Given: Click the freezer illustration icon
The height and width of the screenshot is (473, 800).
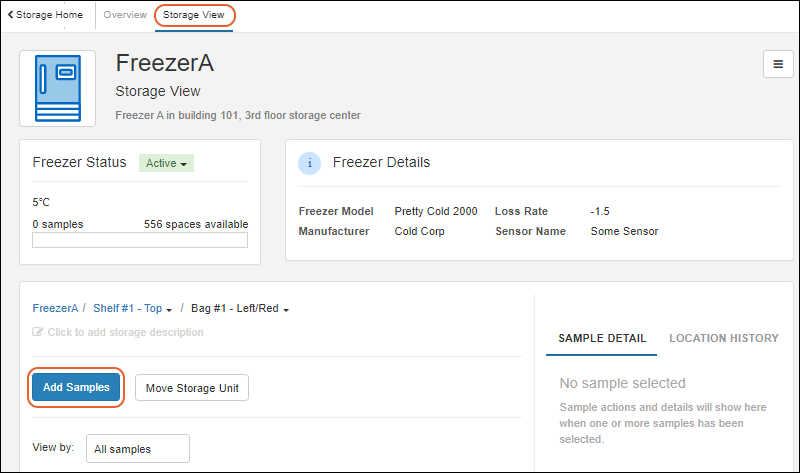Looking at the screenshot, I should pos(58,89).
